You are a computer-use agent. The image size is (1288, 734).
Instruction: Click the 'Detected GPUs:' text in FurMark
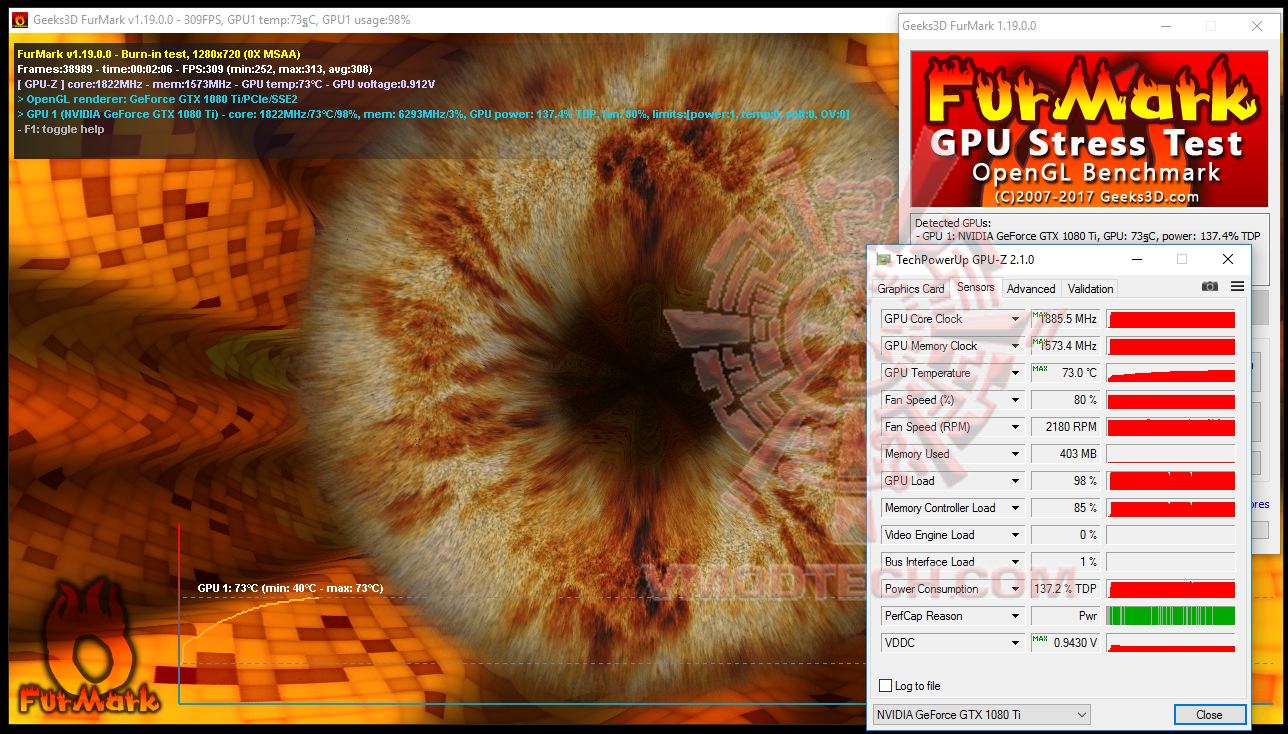coord(953,223)
